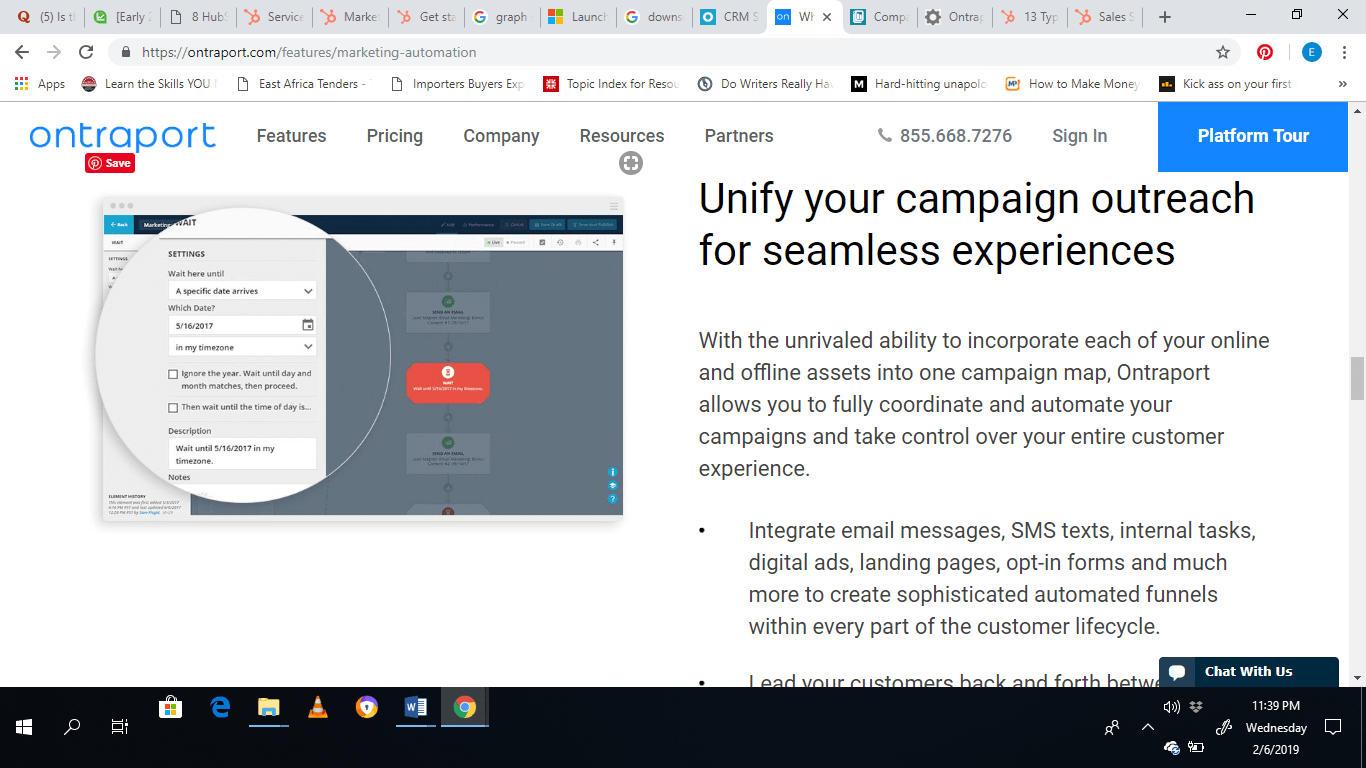
Task: Switch to the Service tab
Action: pos(273,17)
